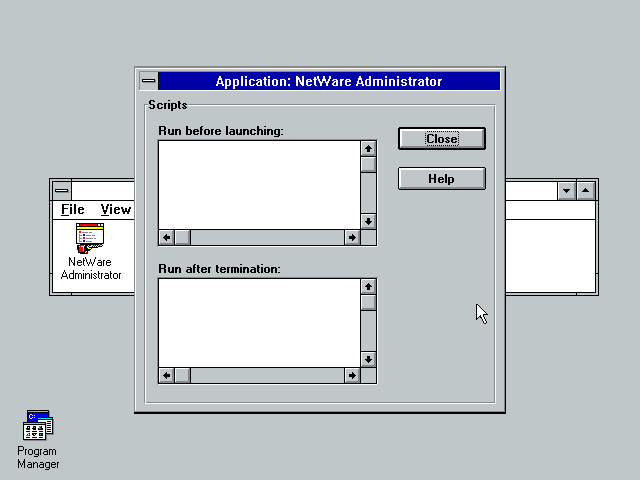
Task: Open the View menu in background window
Action: [x=116, y=209]
